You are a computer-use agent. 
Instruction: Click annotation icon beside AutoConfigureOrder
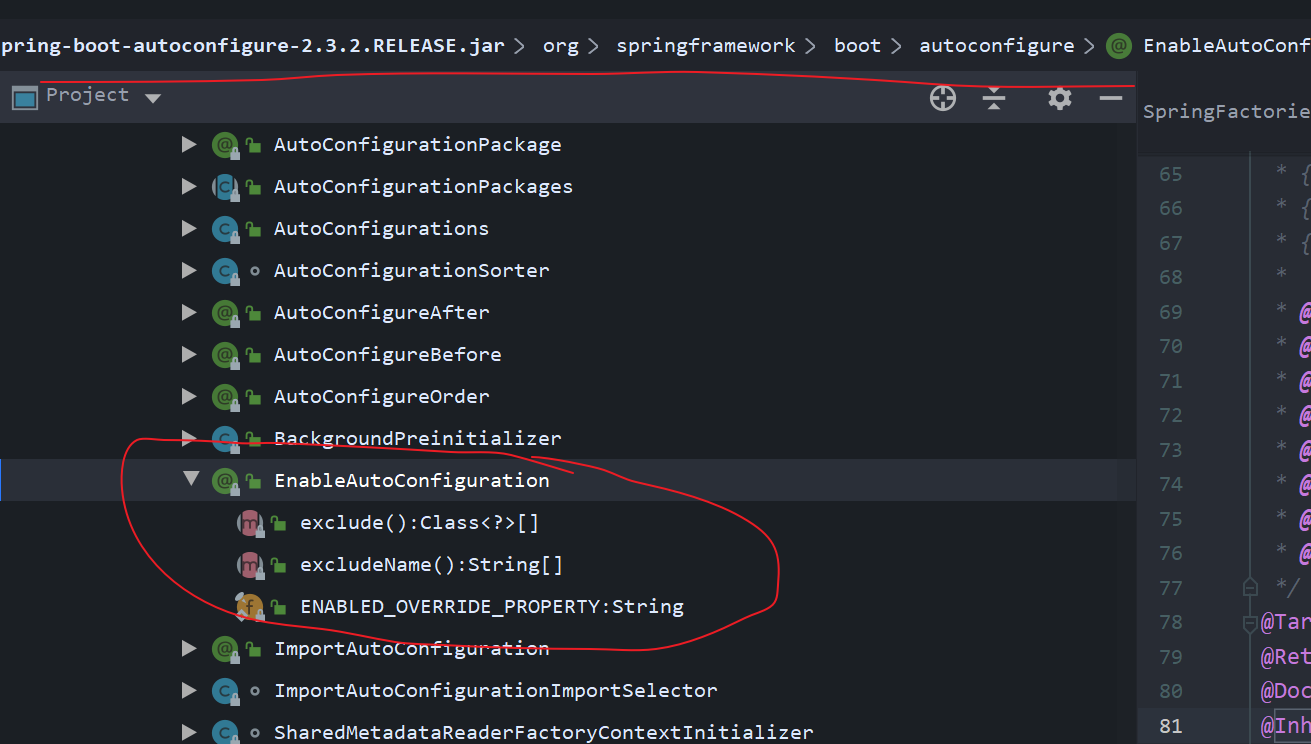[224, 397]
